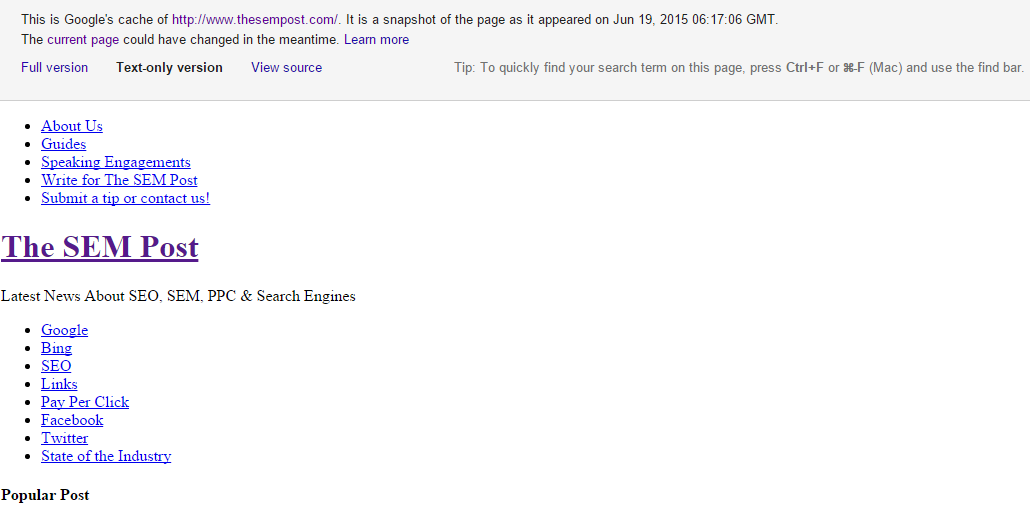
Task: Open the thesempost.com cached URL link
Action: (255, 19)
